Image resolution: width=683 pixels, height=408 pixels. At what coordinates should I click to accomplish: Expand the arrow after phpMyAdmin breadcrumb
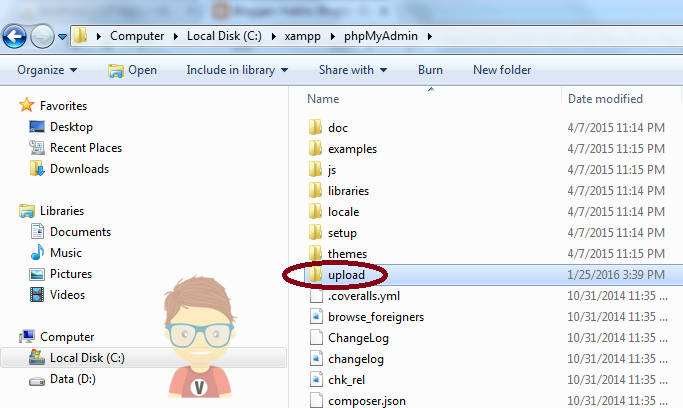point(429,37)
